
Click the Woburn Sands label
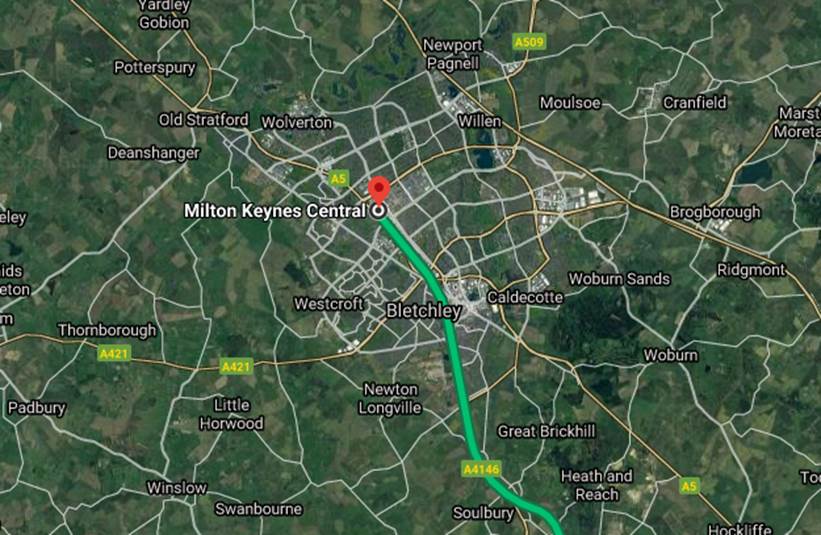coord(619,279)
